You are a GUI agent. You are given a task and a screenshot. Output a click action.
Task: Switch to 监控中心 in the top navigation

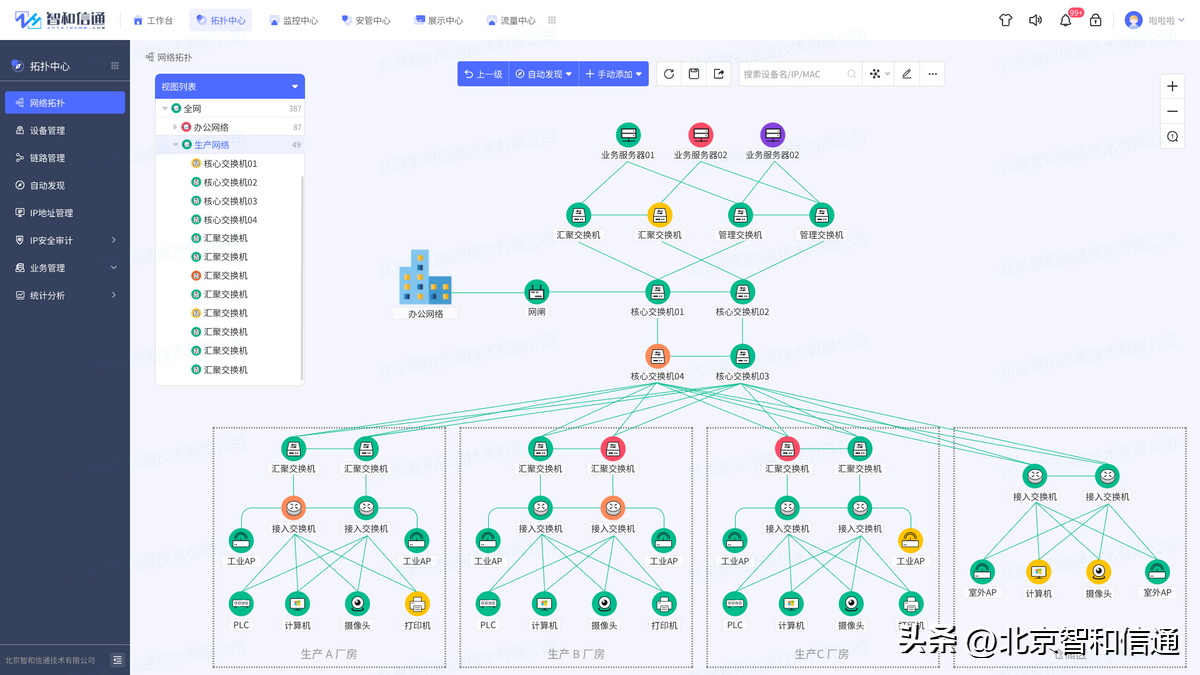point(297,19)
